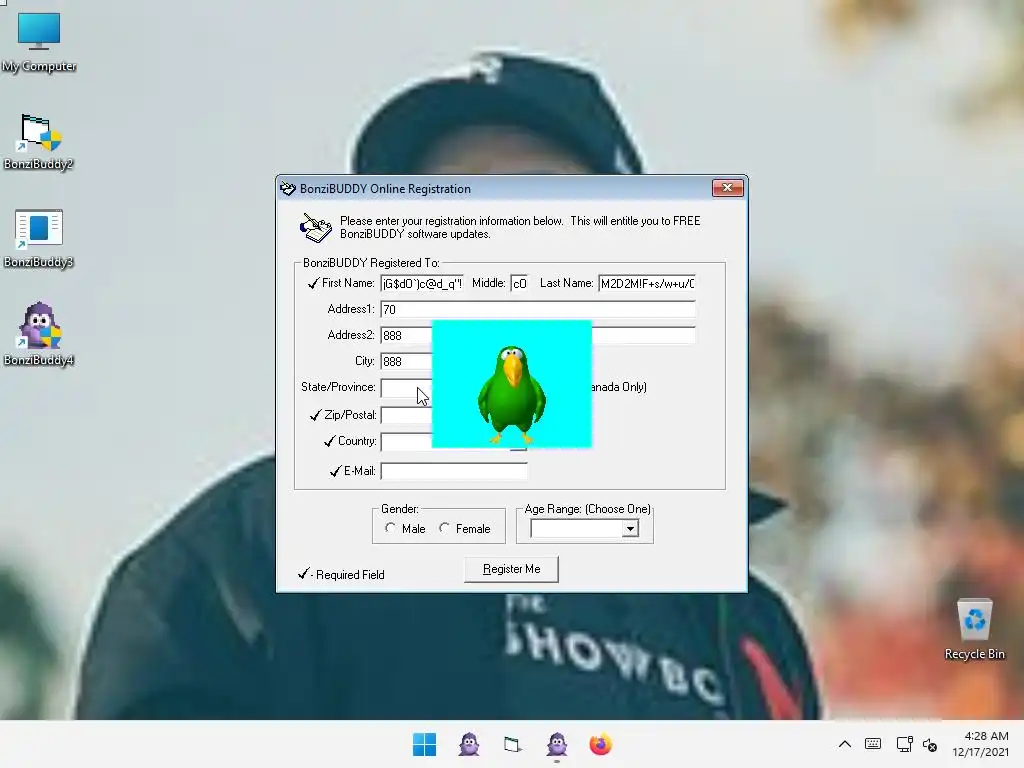The image size is (1024, 768).
Task: Focus the Address2 field containing 888
Action: pyautogui.click(x=406, y=335)
